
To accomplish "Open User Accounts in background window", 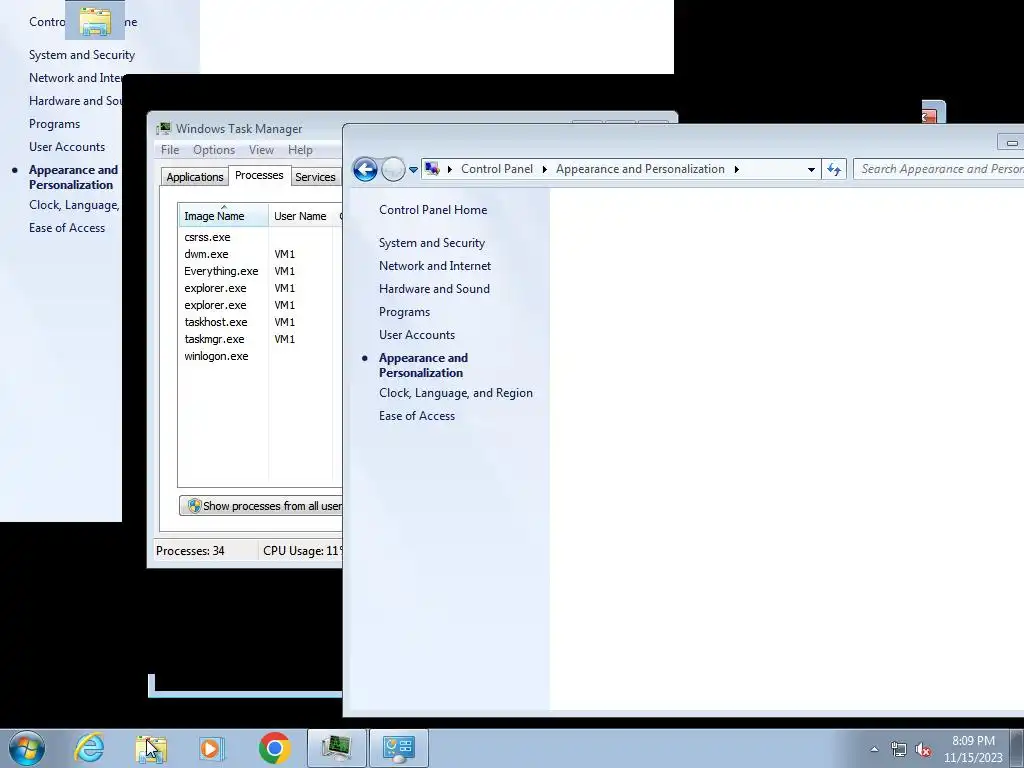I will click(x=67, y=147).
